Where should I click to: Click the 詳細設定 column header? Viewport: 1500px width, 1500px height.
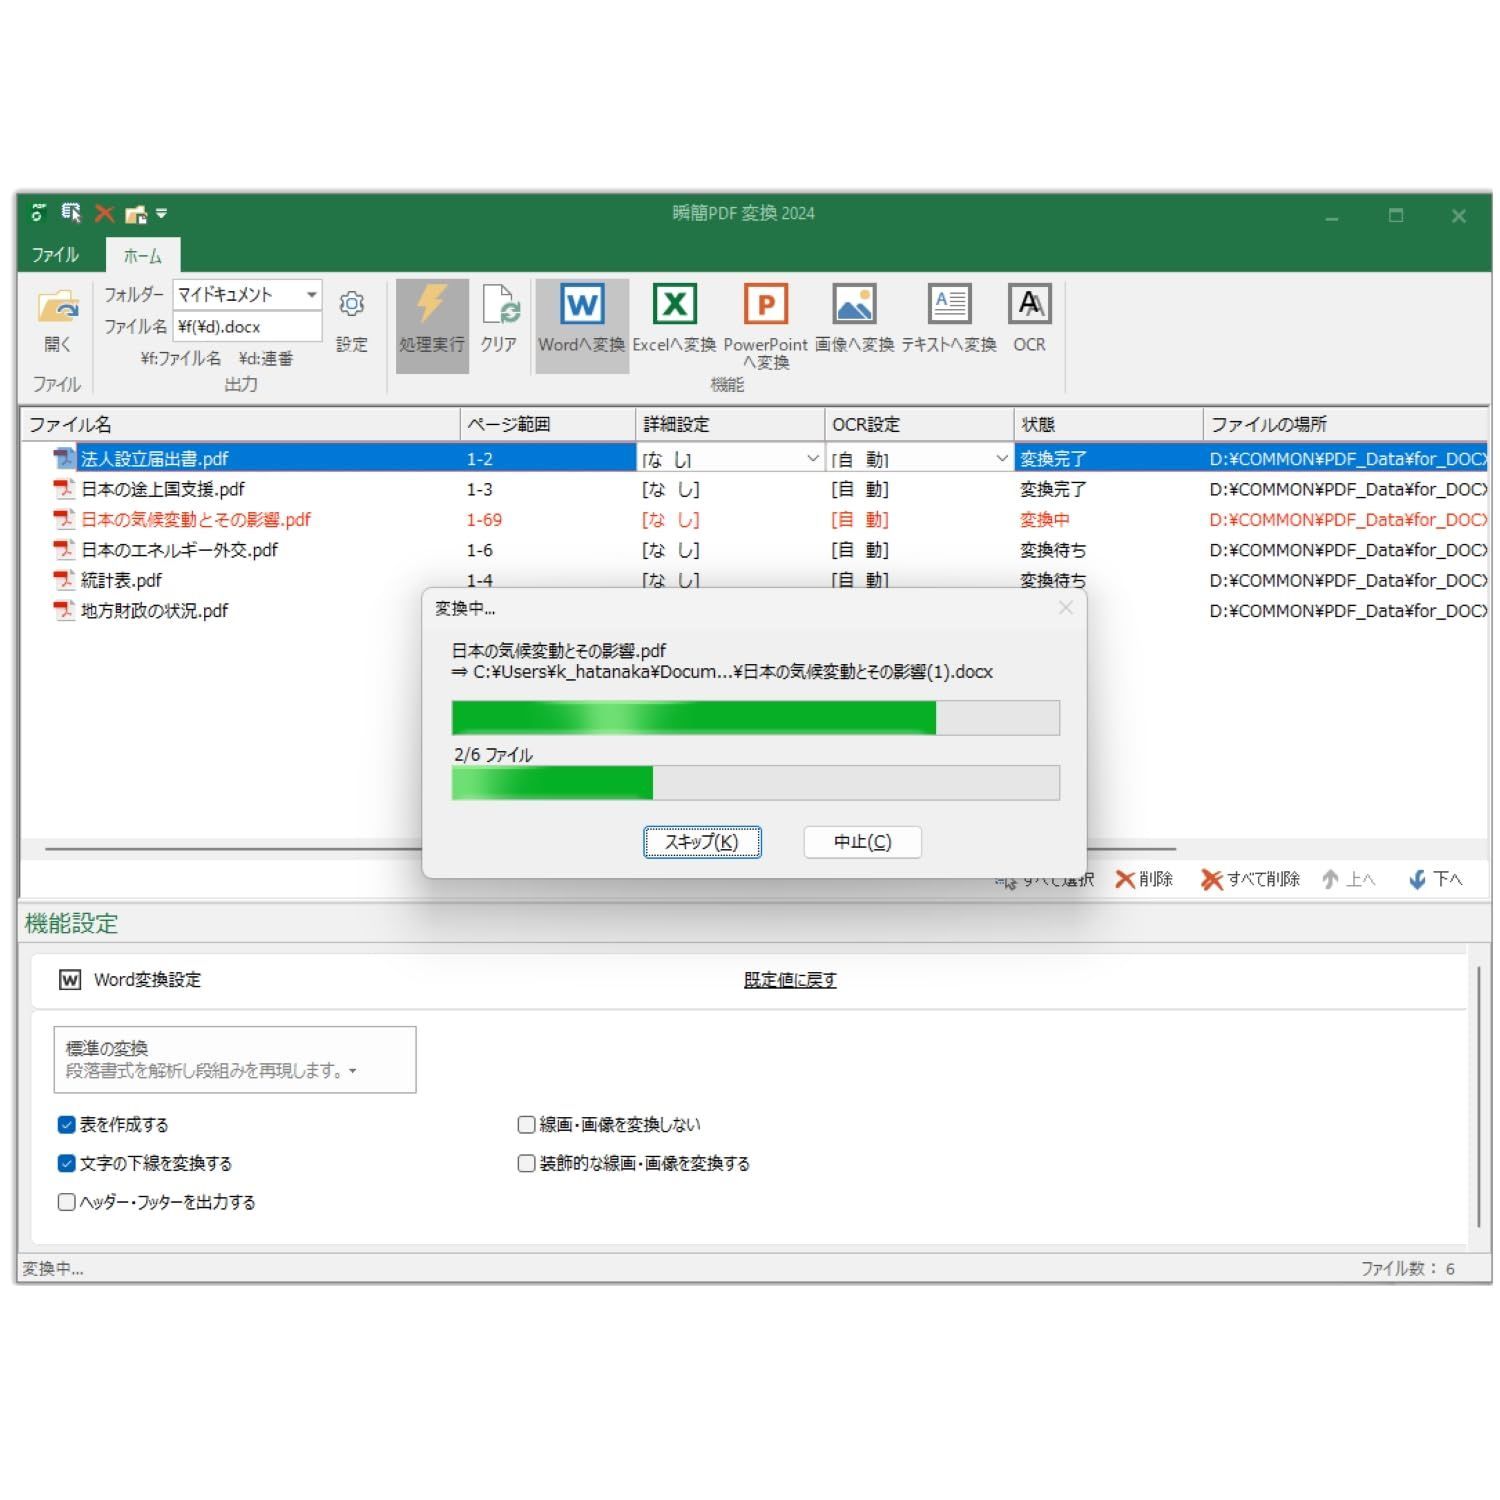[730, 424]
